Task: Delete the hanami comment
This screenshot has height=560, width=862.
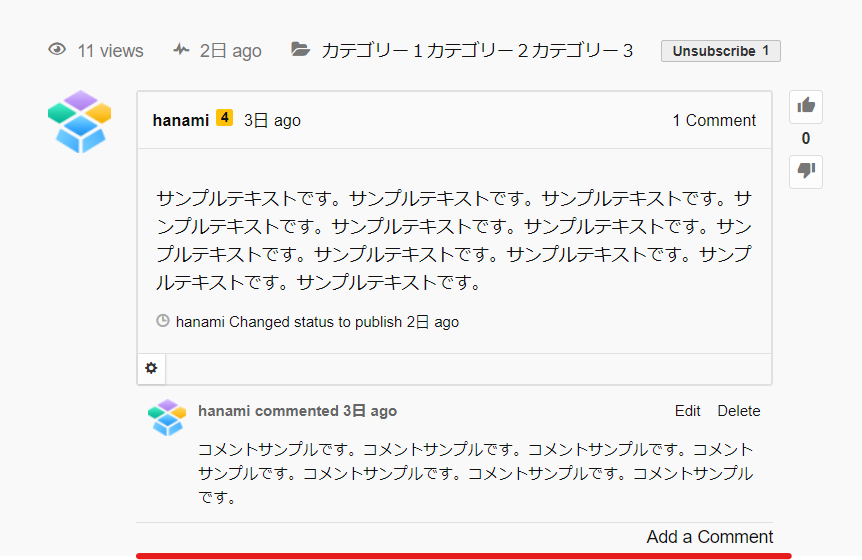Action: 739,411
